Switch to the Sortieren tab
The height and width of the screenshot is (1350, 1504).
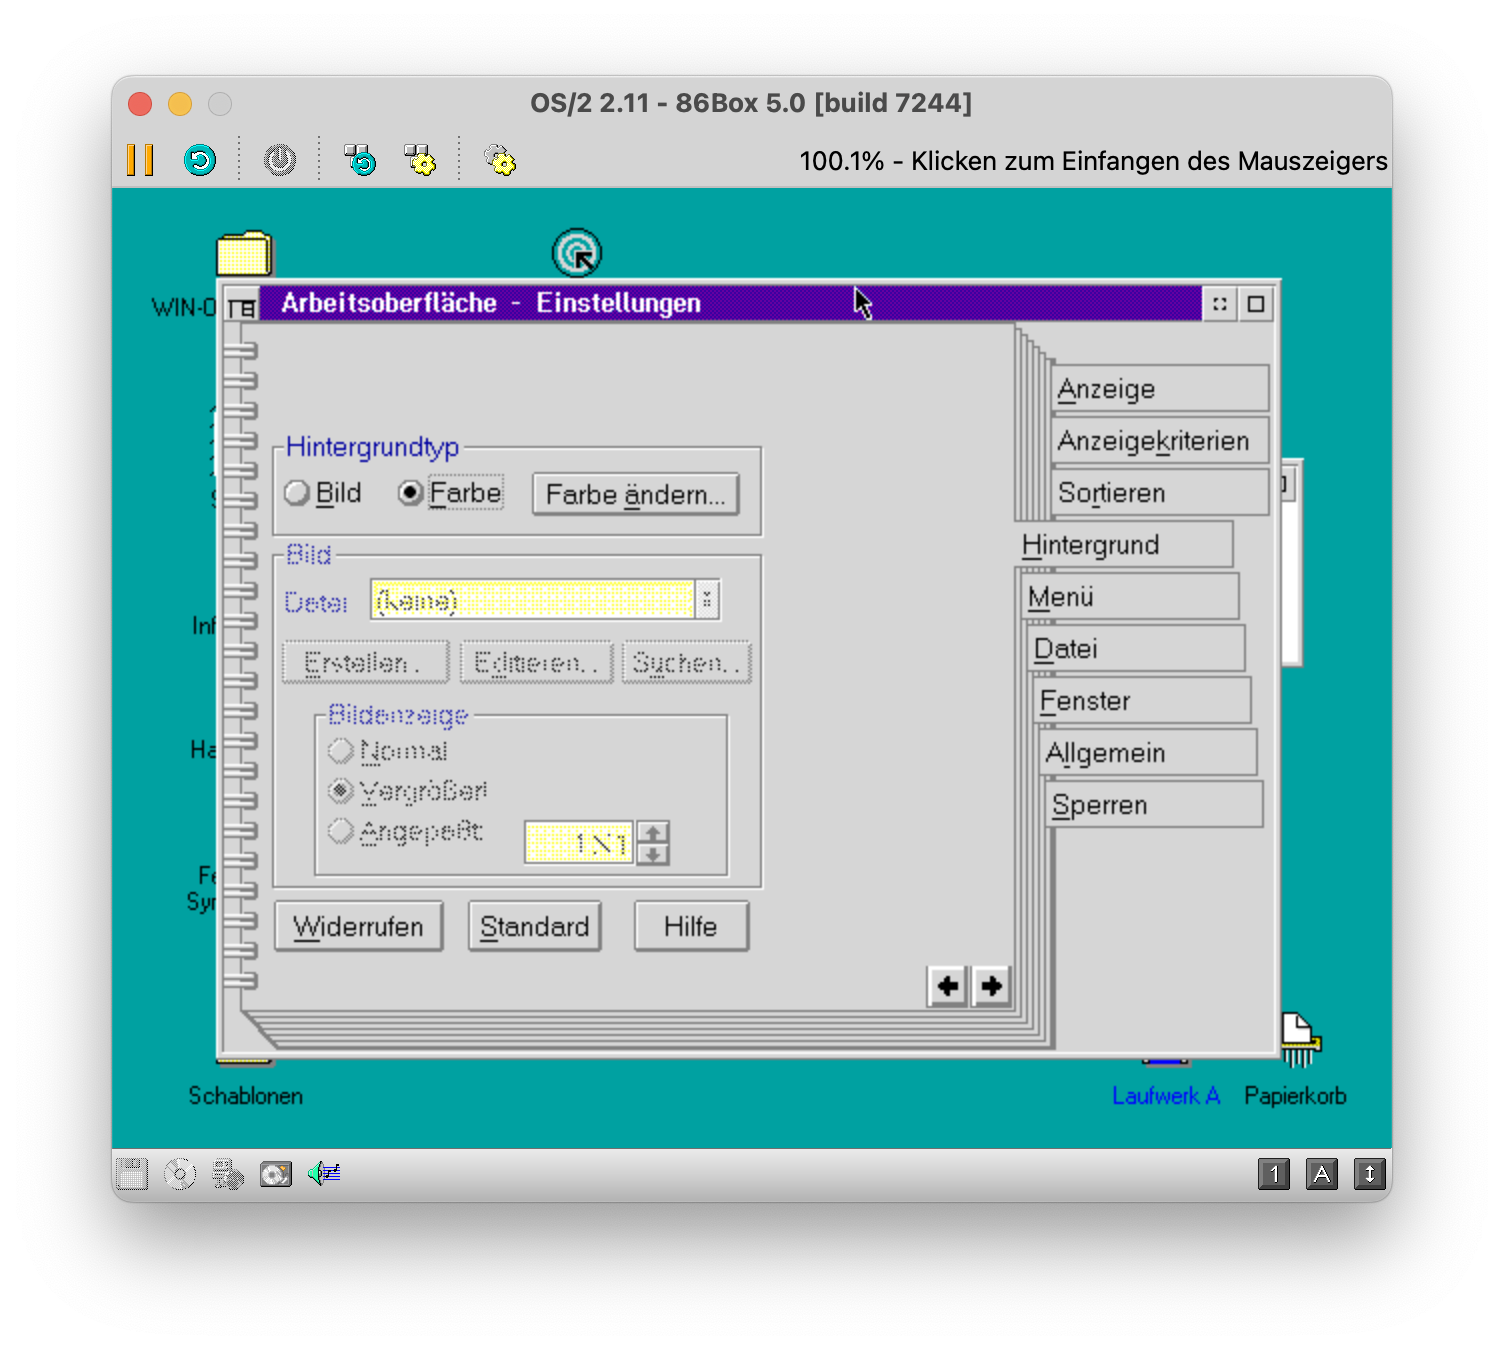tap(1160, 493)
